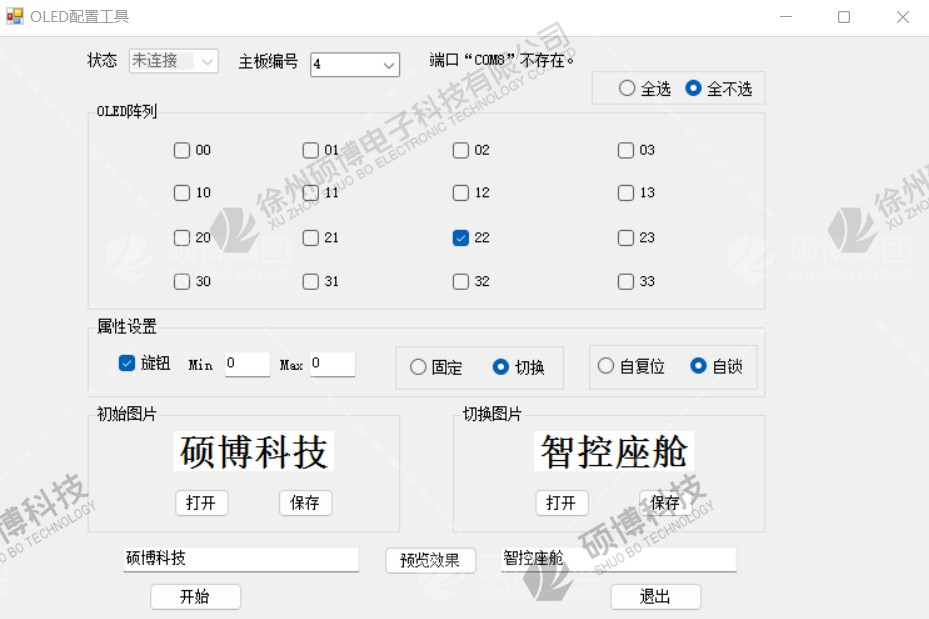
Task: Click the 退出 button
Action: click(x=655, y=596)
